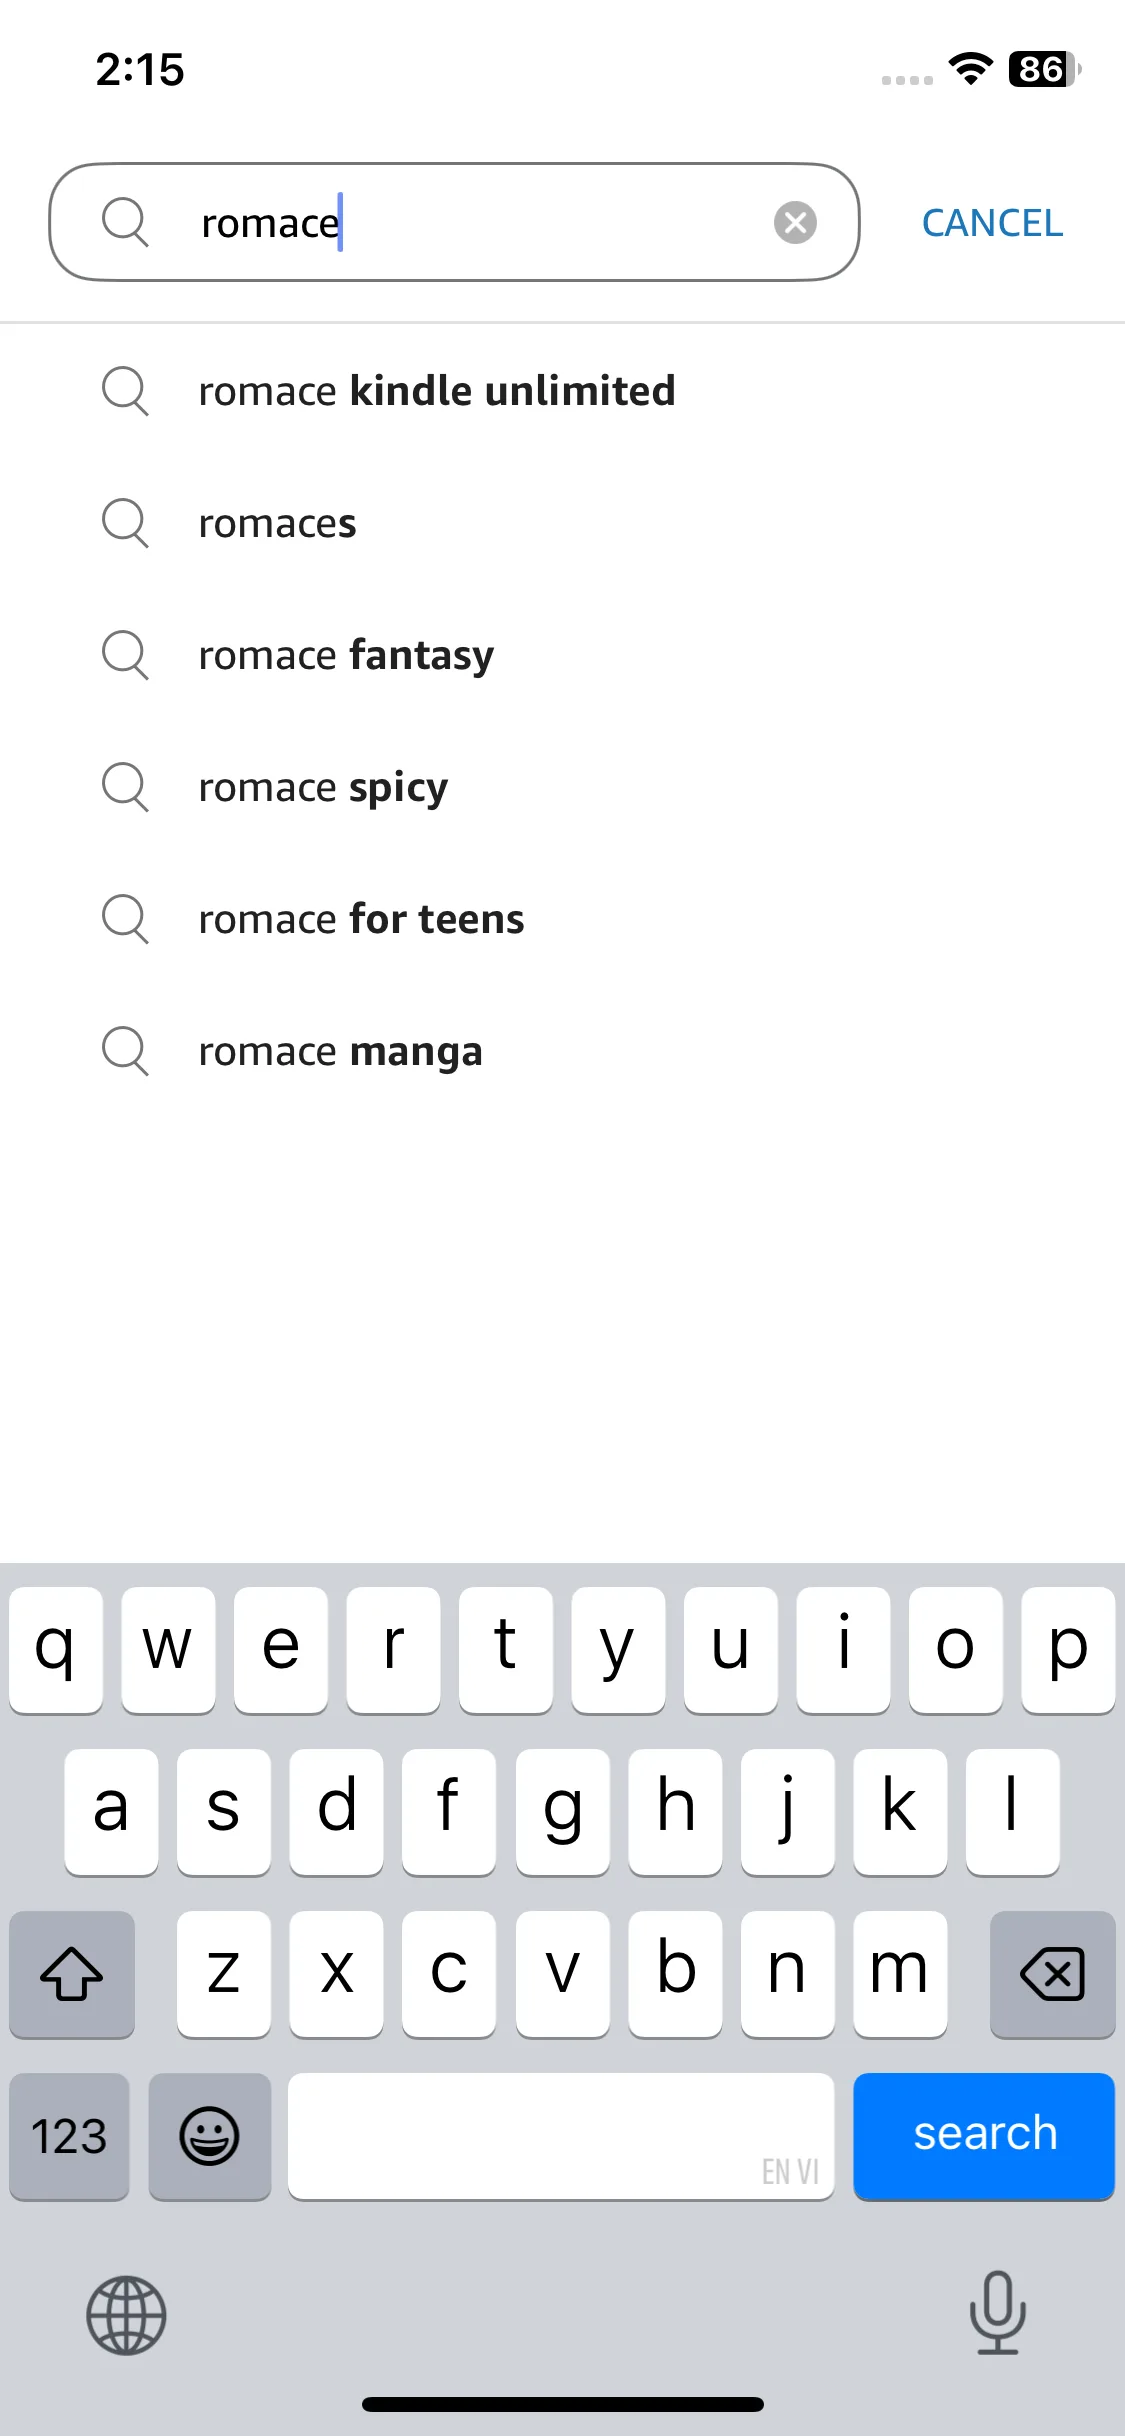The width and height of the screenshot is (1125, 2436).
Task: Tap the search icon beside 'romaces'
Action: click(125, 523)
